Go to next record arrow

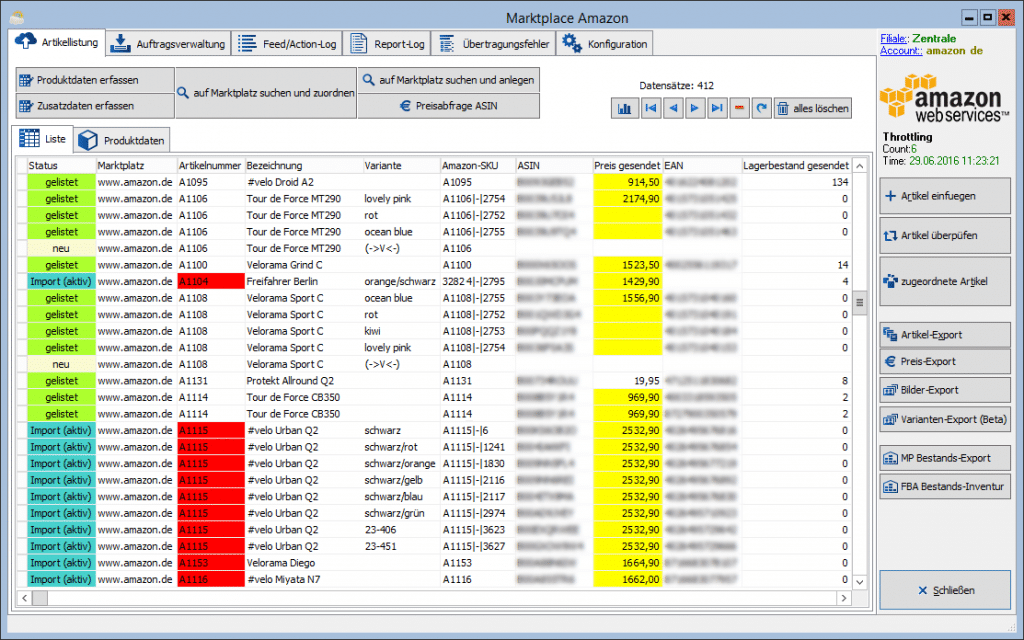[x=695, y=108]
